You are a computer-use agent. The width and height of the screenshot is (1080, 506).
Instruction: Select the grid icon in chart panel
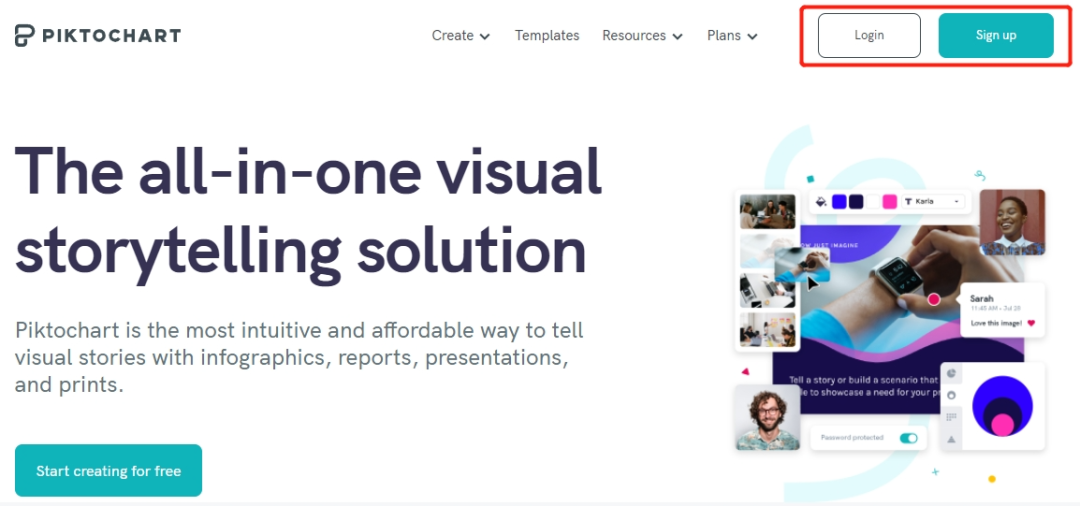[951, 417]
